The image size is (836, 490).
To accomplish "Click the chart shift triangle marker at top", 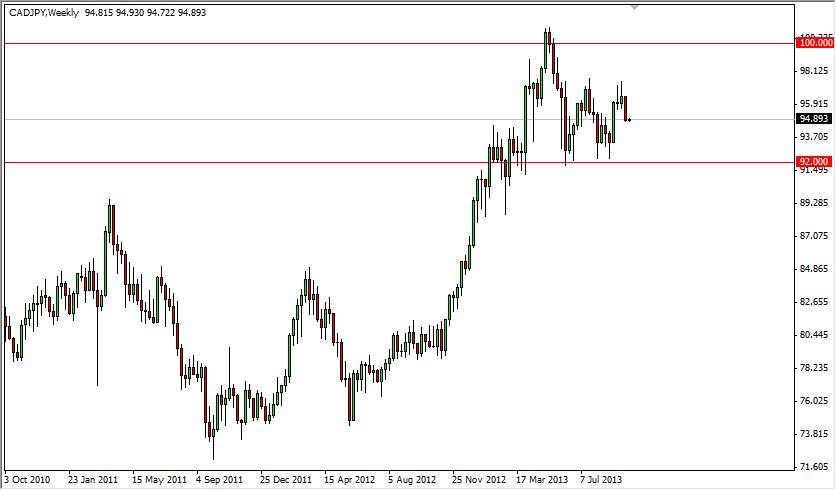I will pyautogui.click(x=634, y=7).
